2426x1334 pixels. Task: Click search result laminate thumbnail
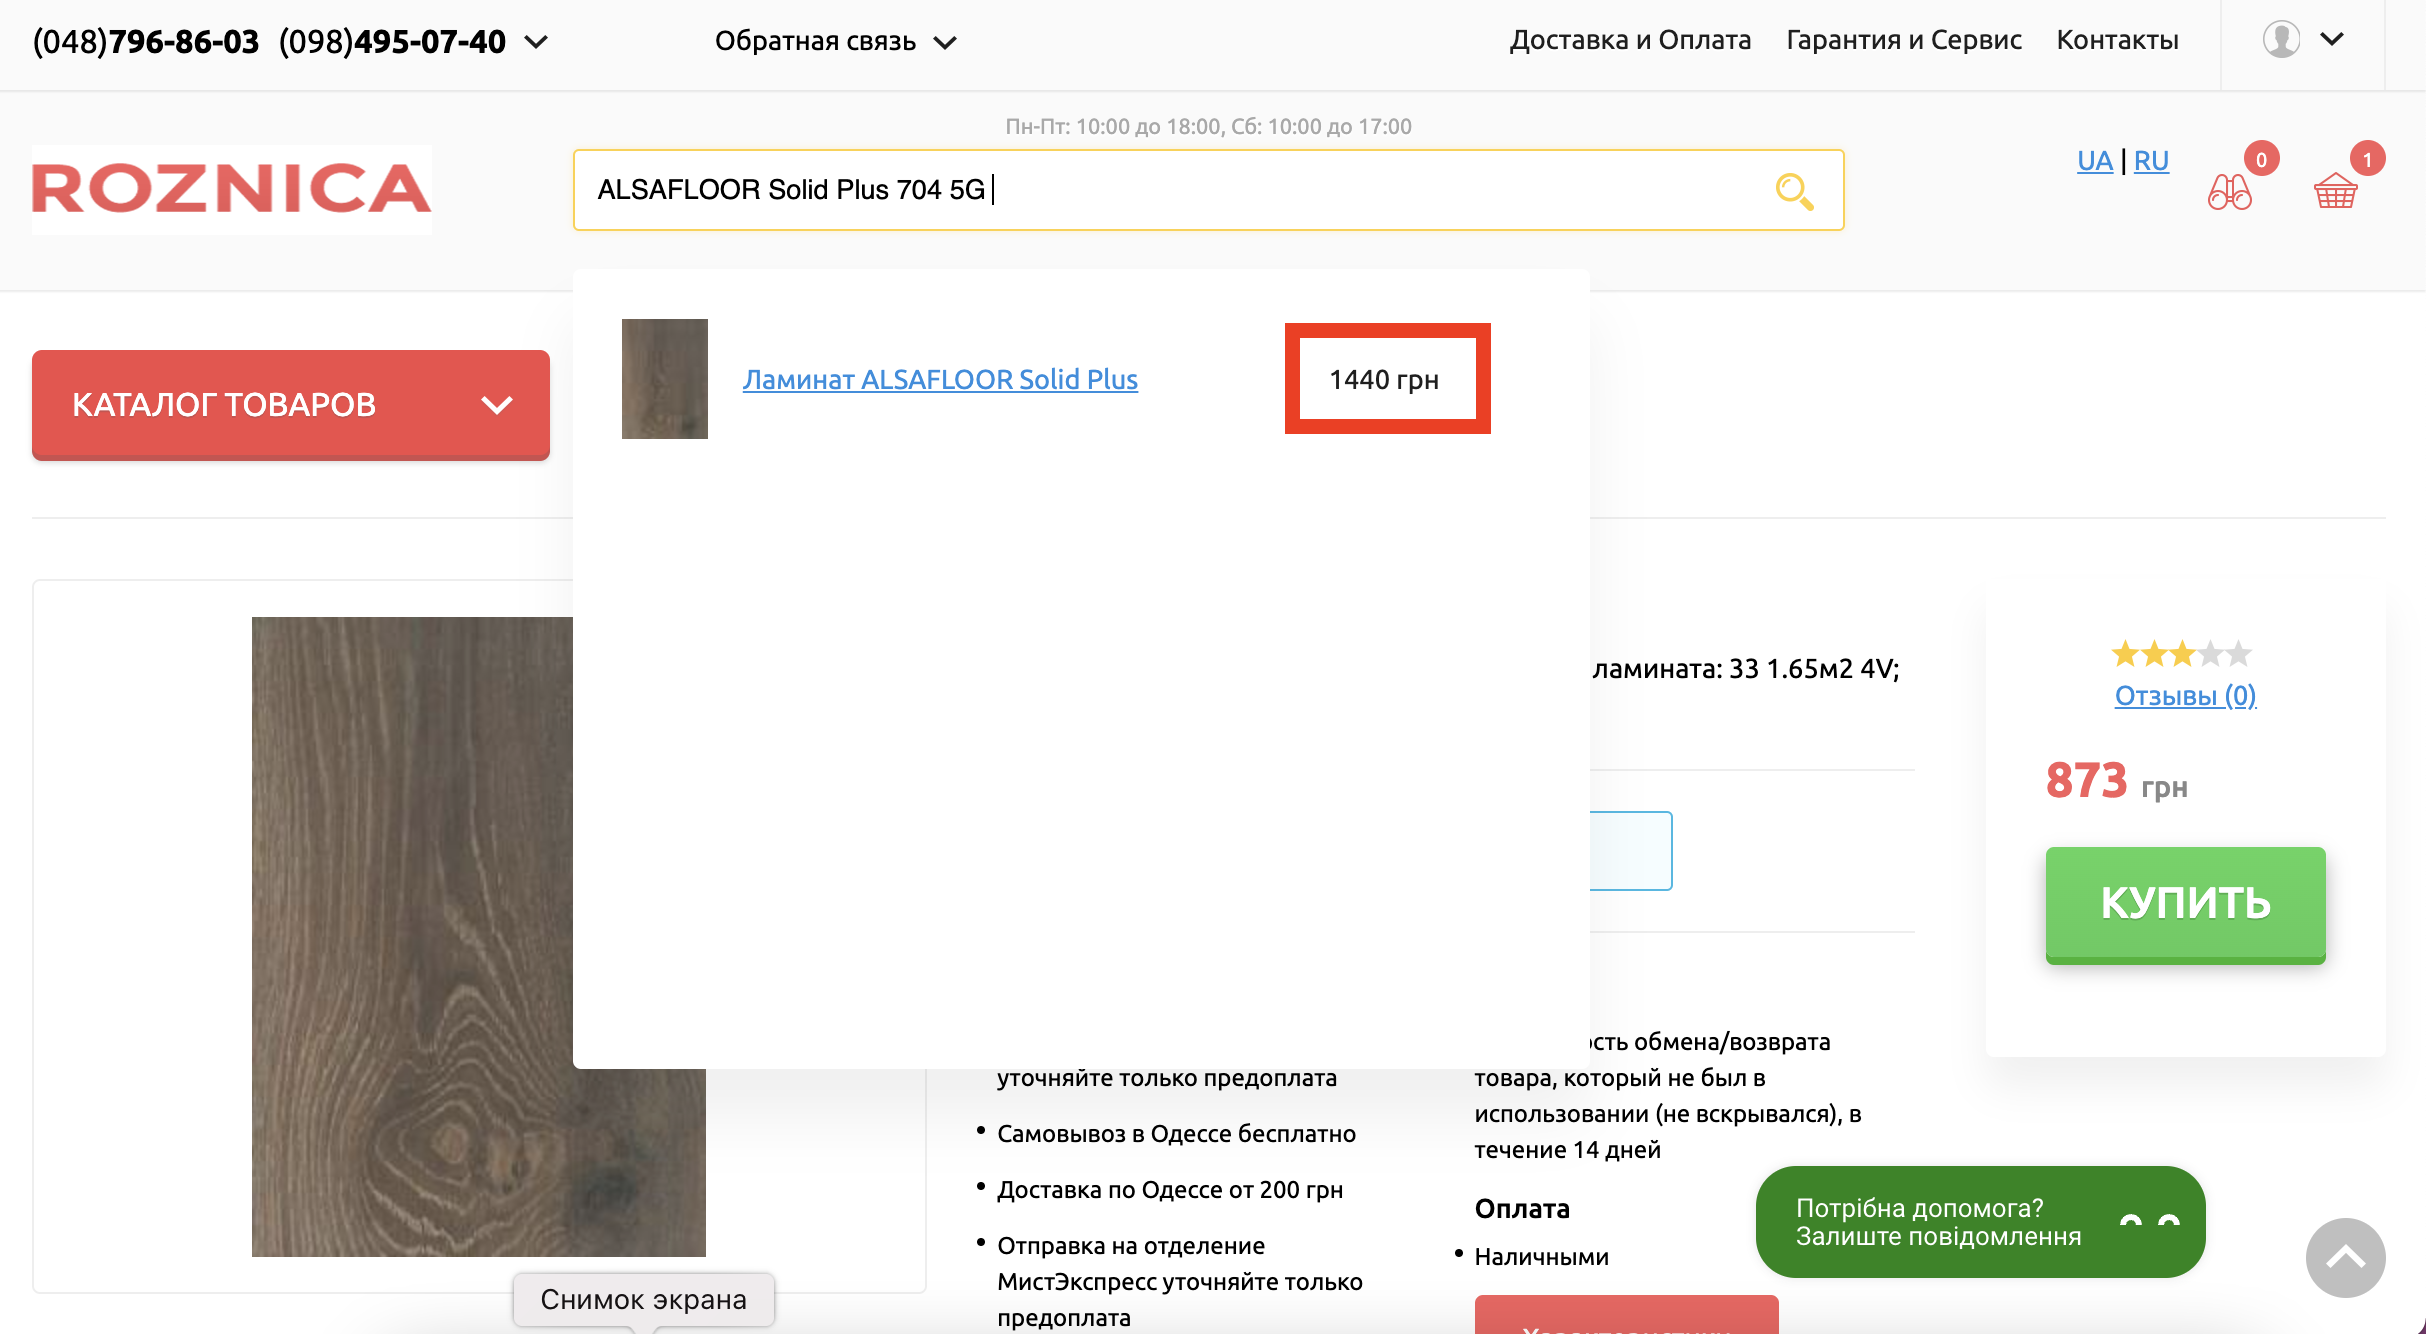[x=665, y=379]
